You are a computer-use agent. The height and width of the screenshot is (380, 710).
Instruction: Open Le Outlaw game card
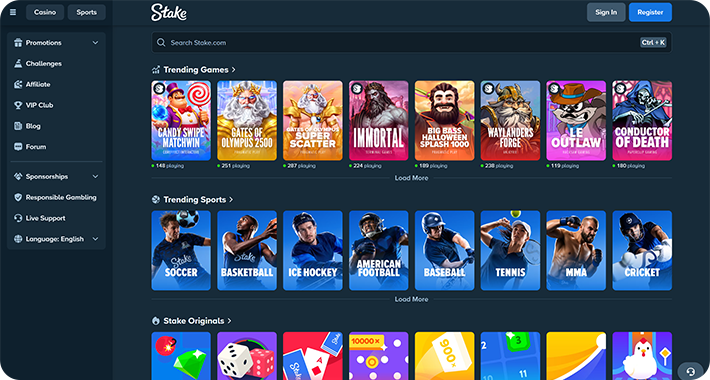pyautogui.click(x=576, y=120)
